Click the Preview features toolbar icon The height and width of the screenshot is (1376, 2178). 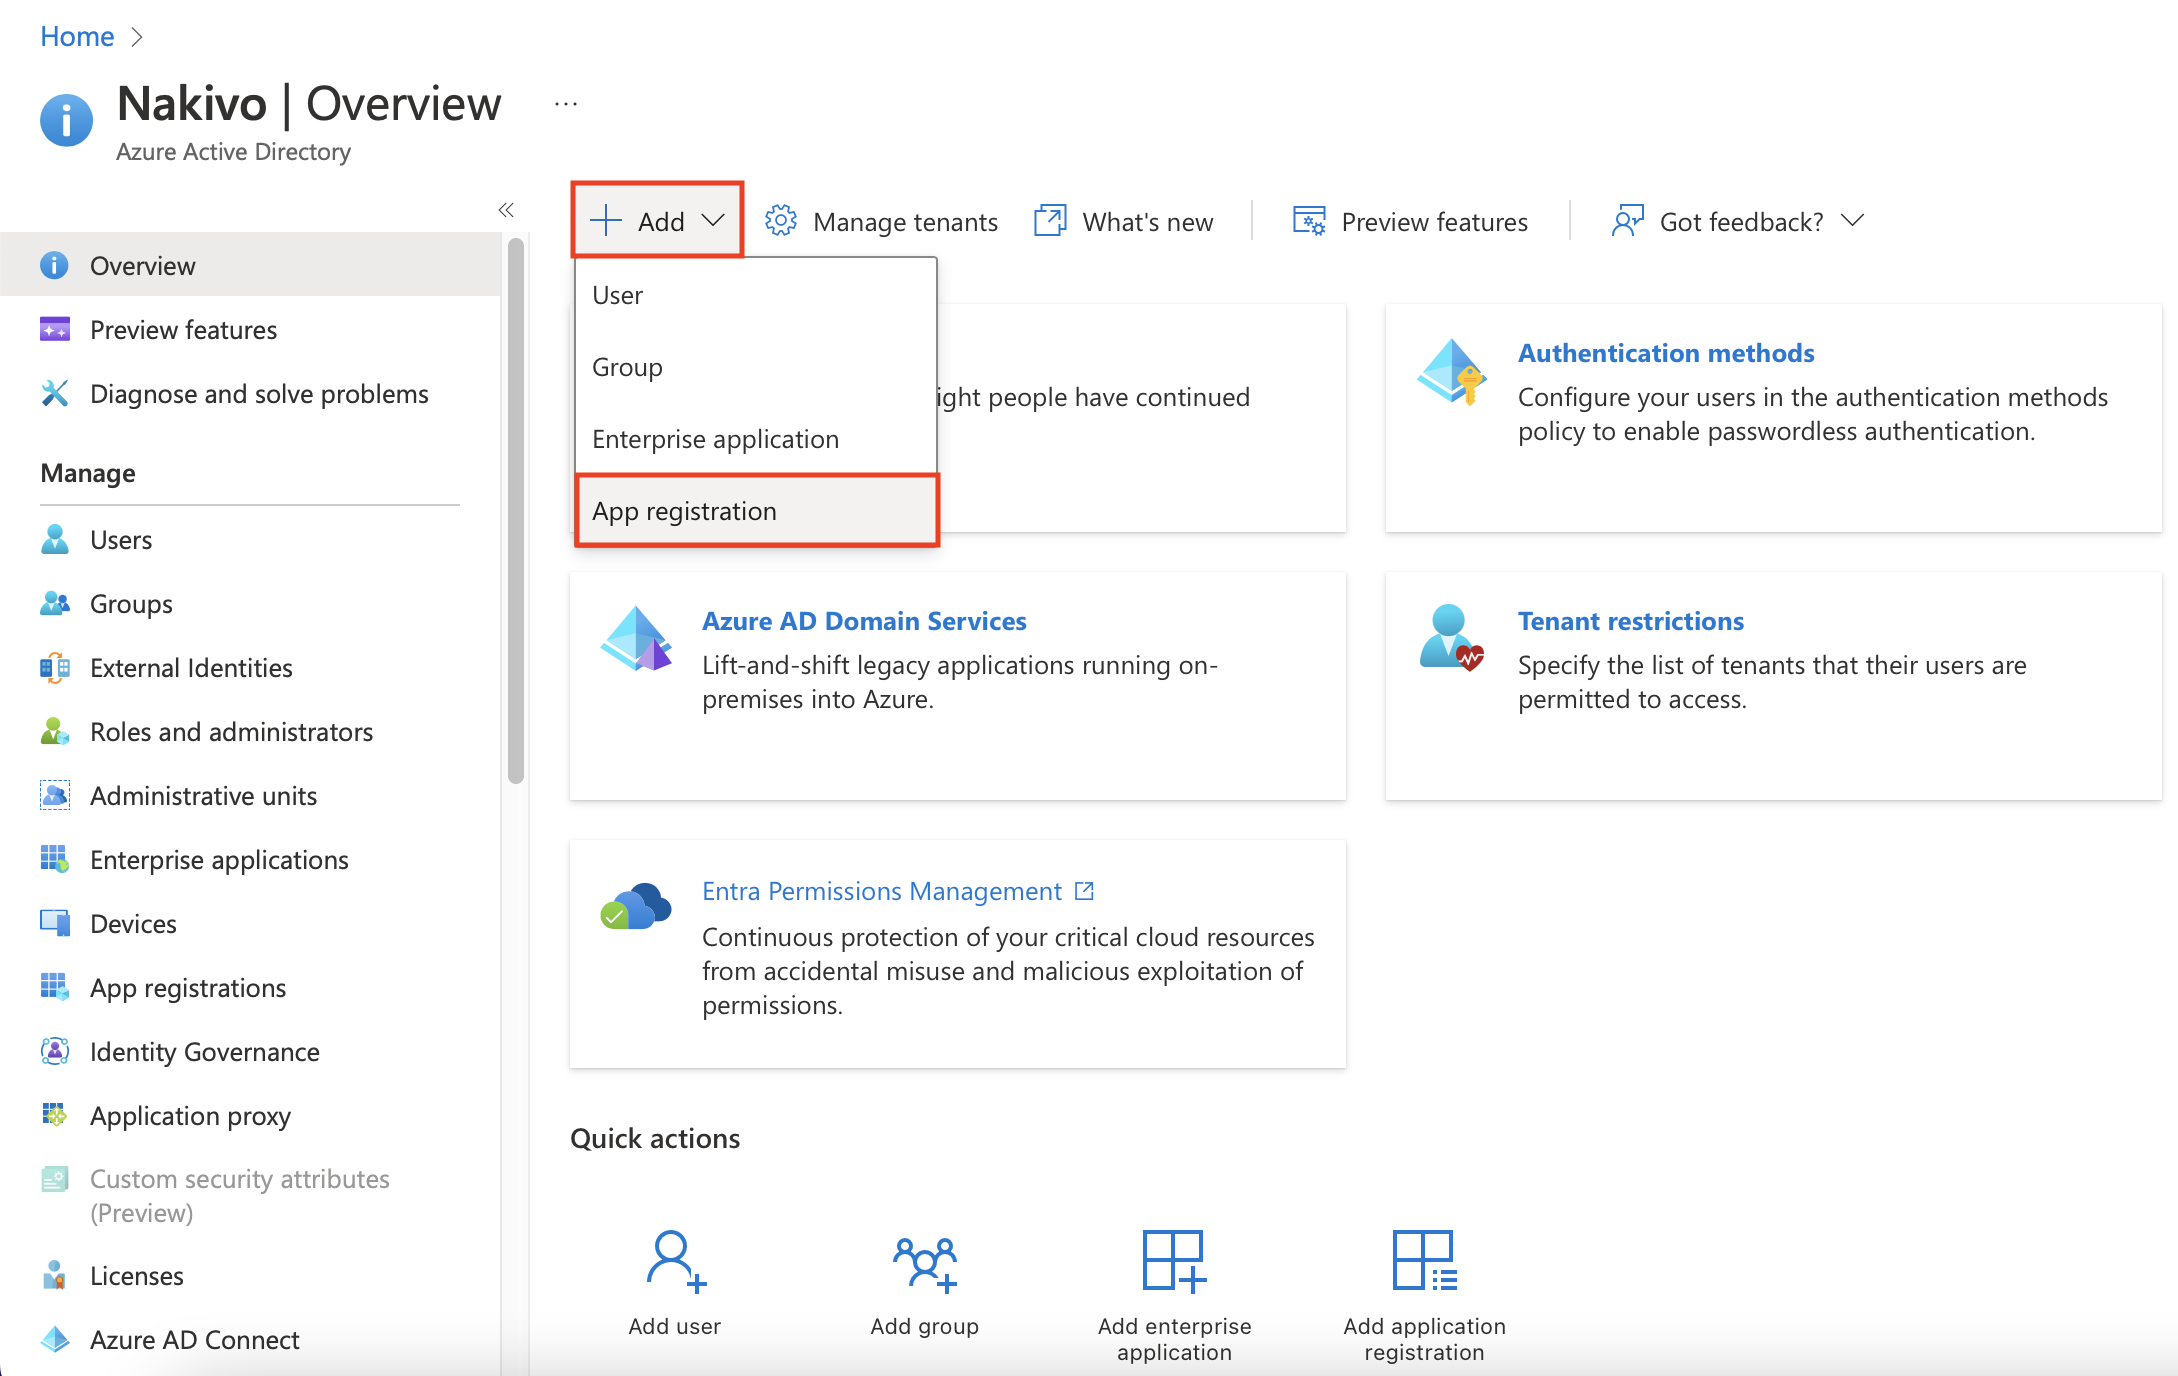(x=1309, y=221)
